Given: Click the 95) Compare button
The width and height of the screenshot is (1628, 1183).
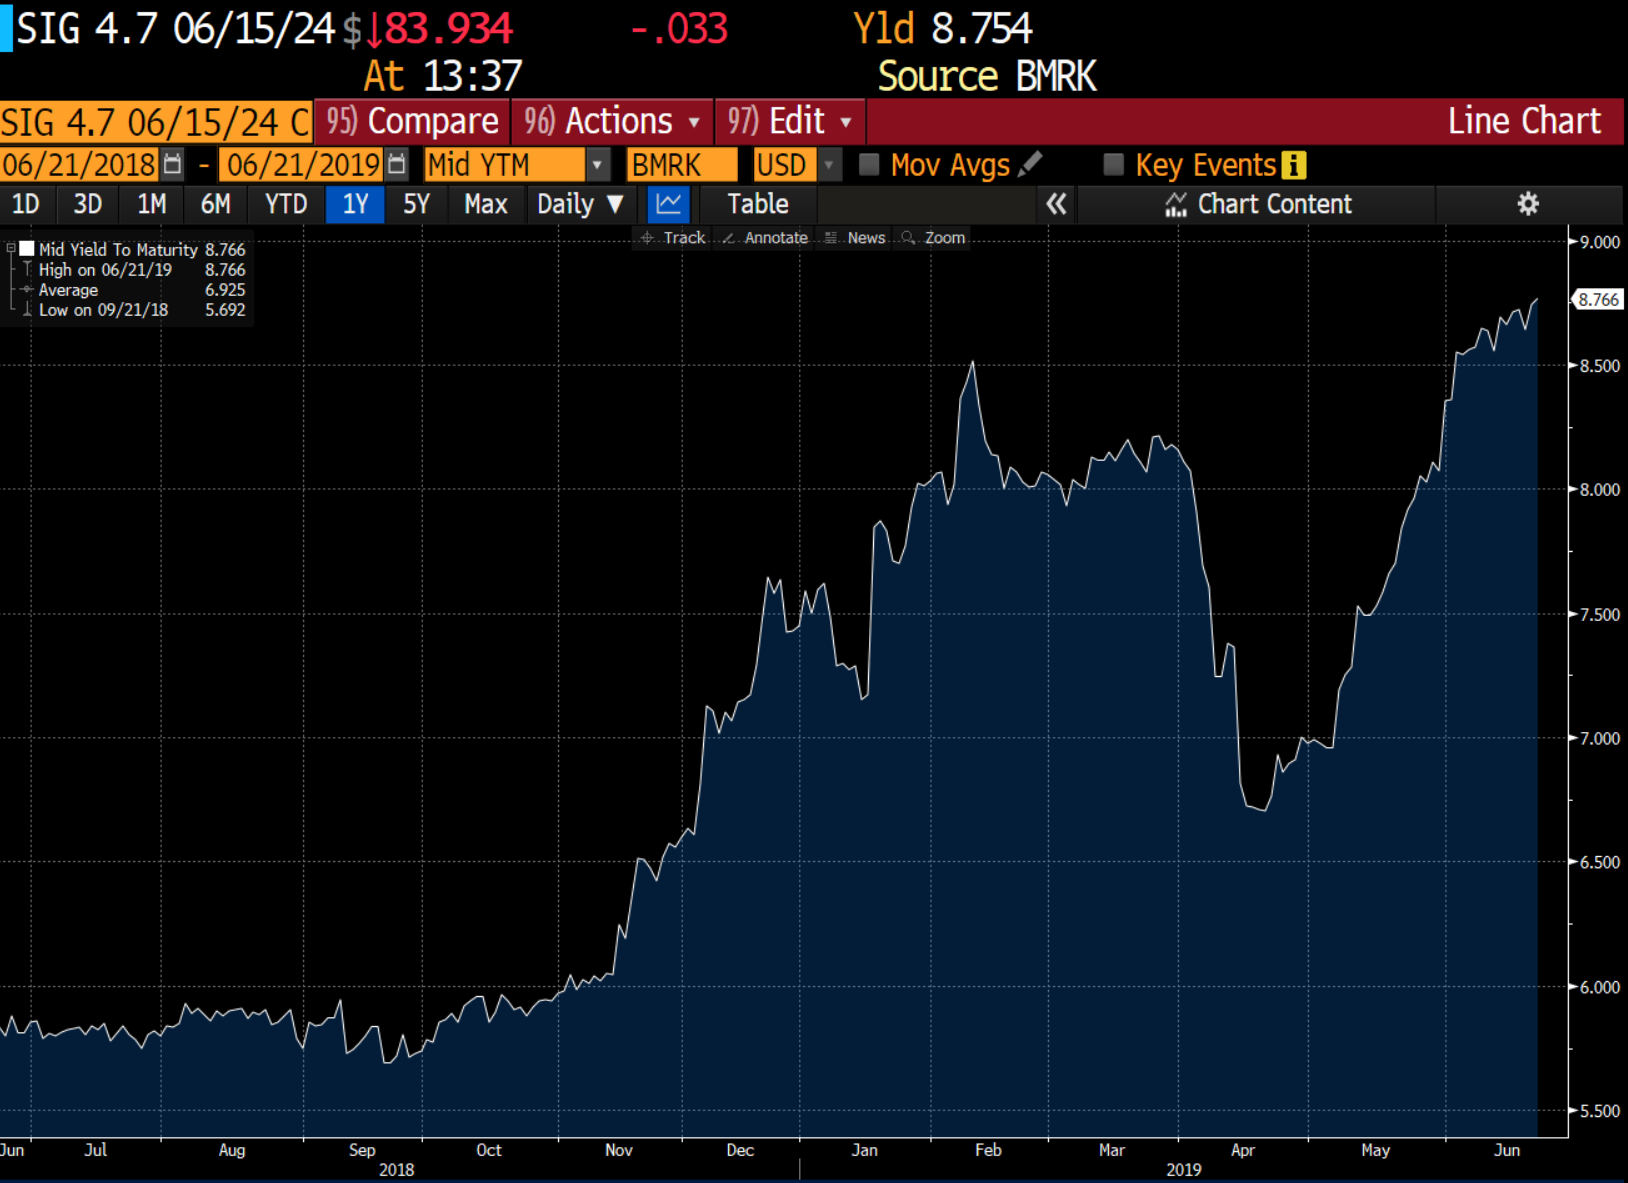Looking at the screenshot, I should [412, 122].
